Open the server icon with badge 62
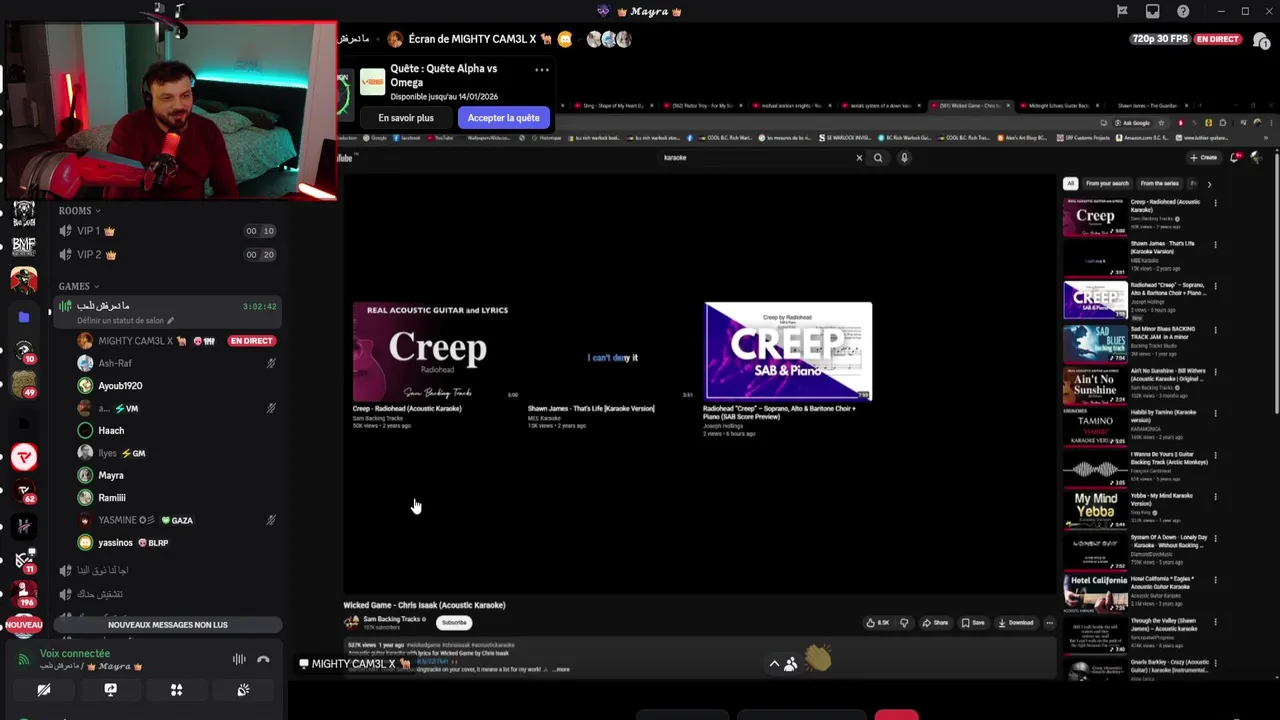The image size is (1280, 720). point(24,492)
